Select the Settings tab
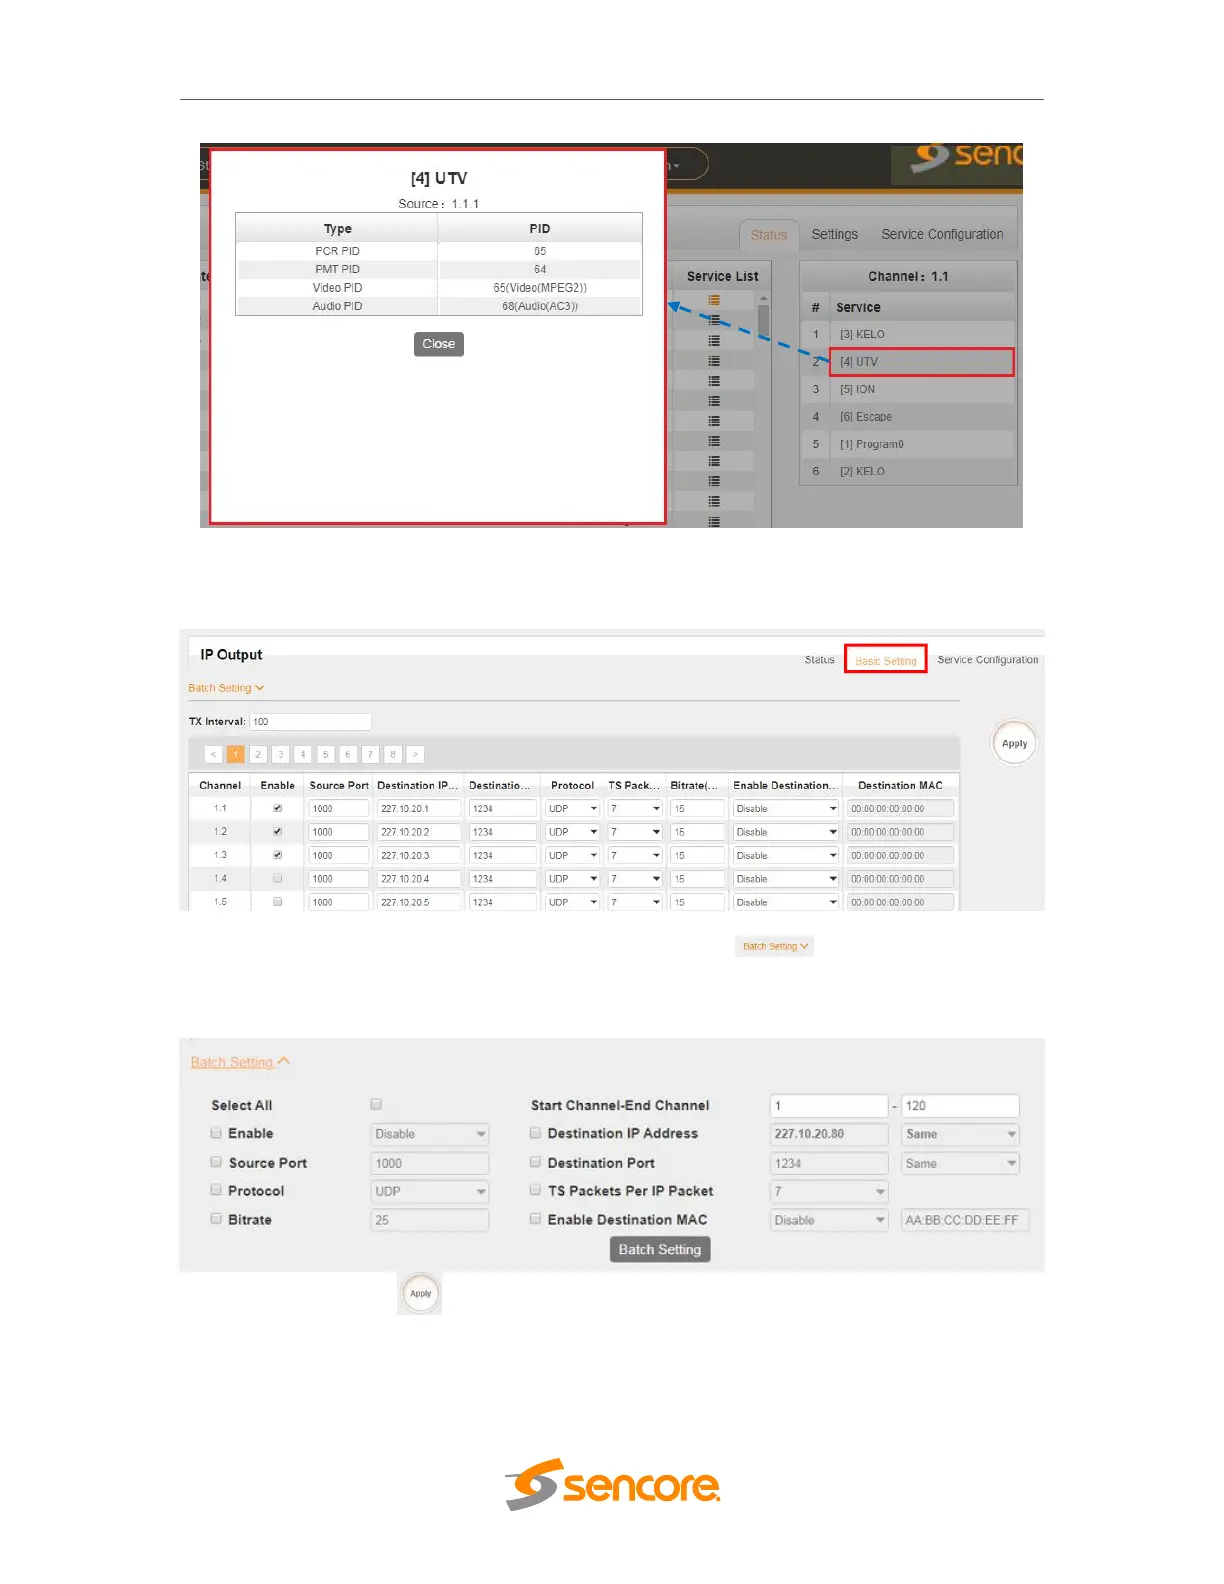Viewport: 1224px width, 1584px height. 835,234
